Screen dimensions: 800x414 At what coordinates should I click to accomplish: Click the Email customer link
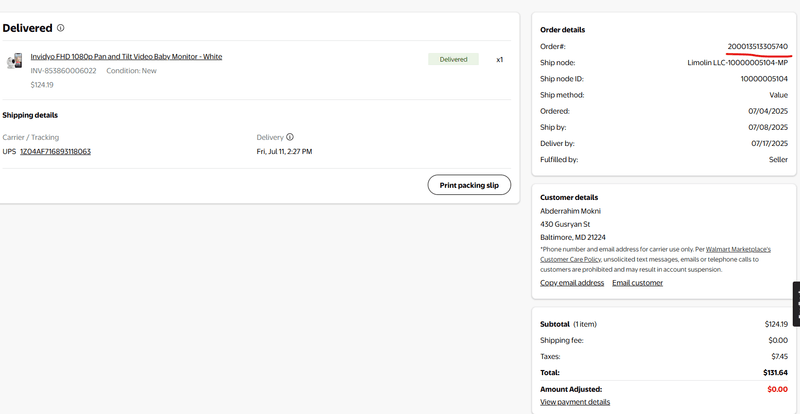637,283
